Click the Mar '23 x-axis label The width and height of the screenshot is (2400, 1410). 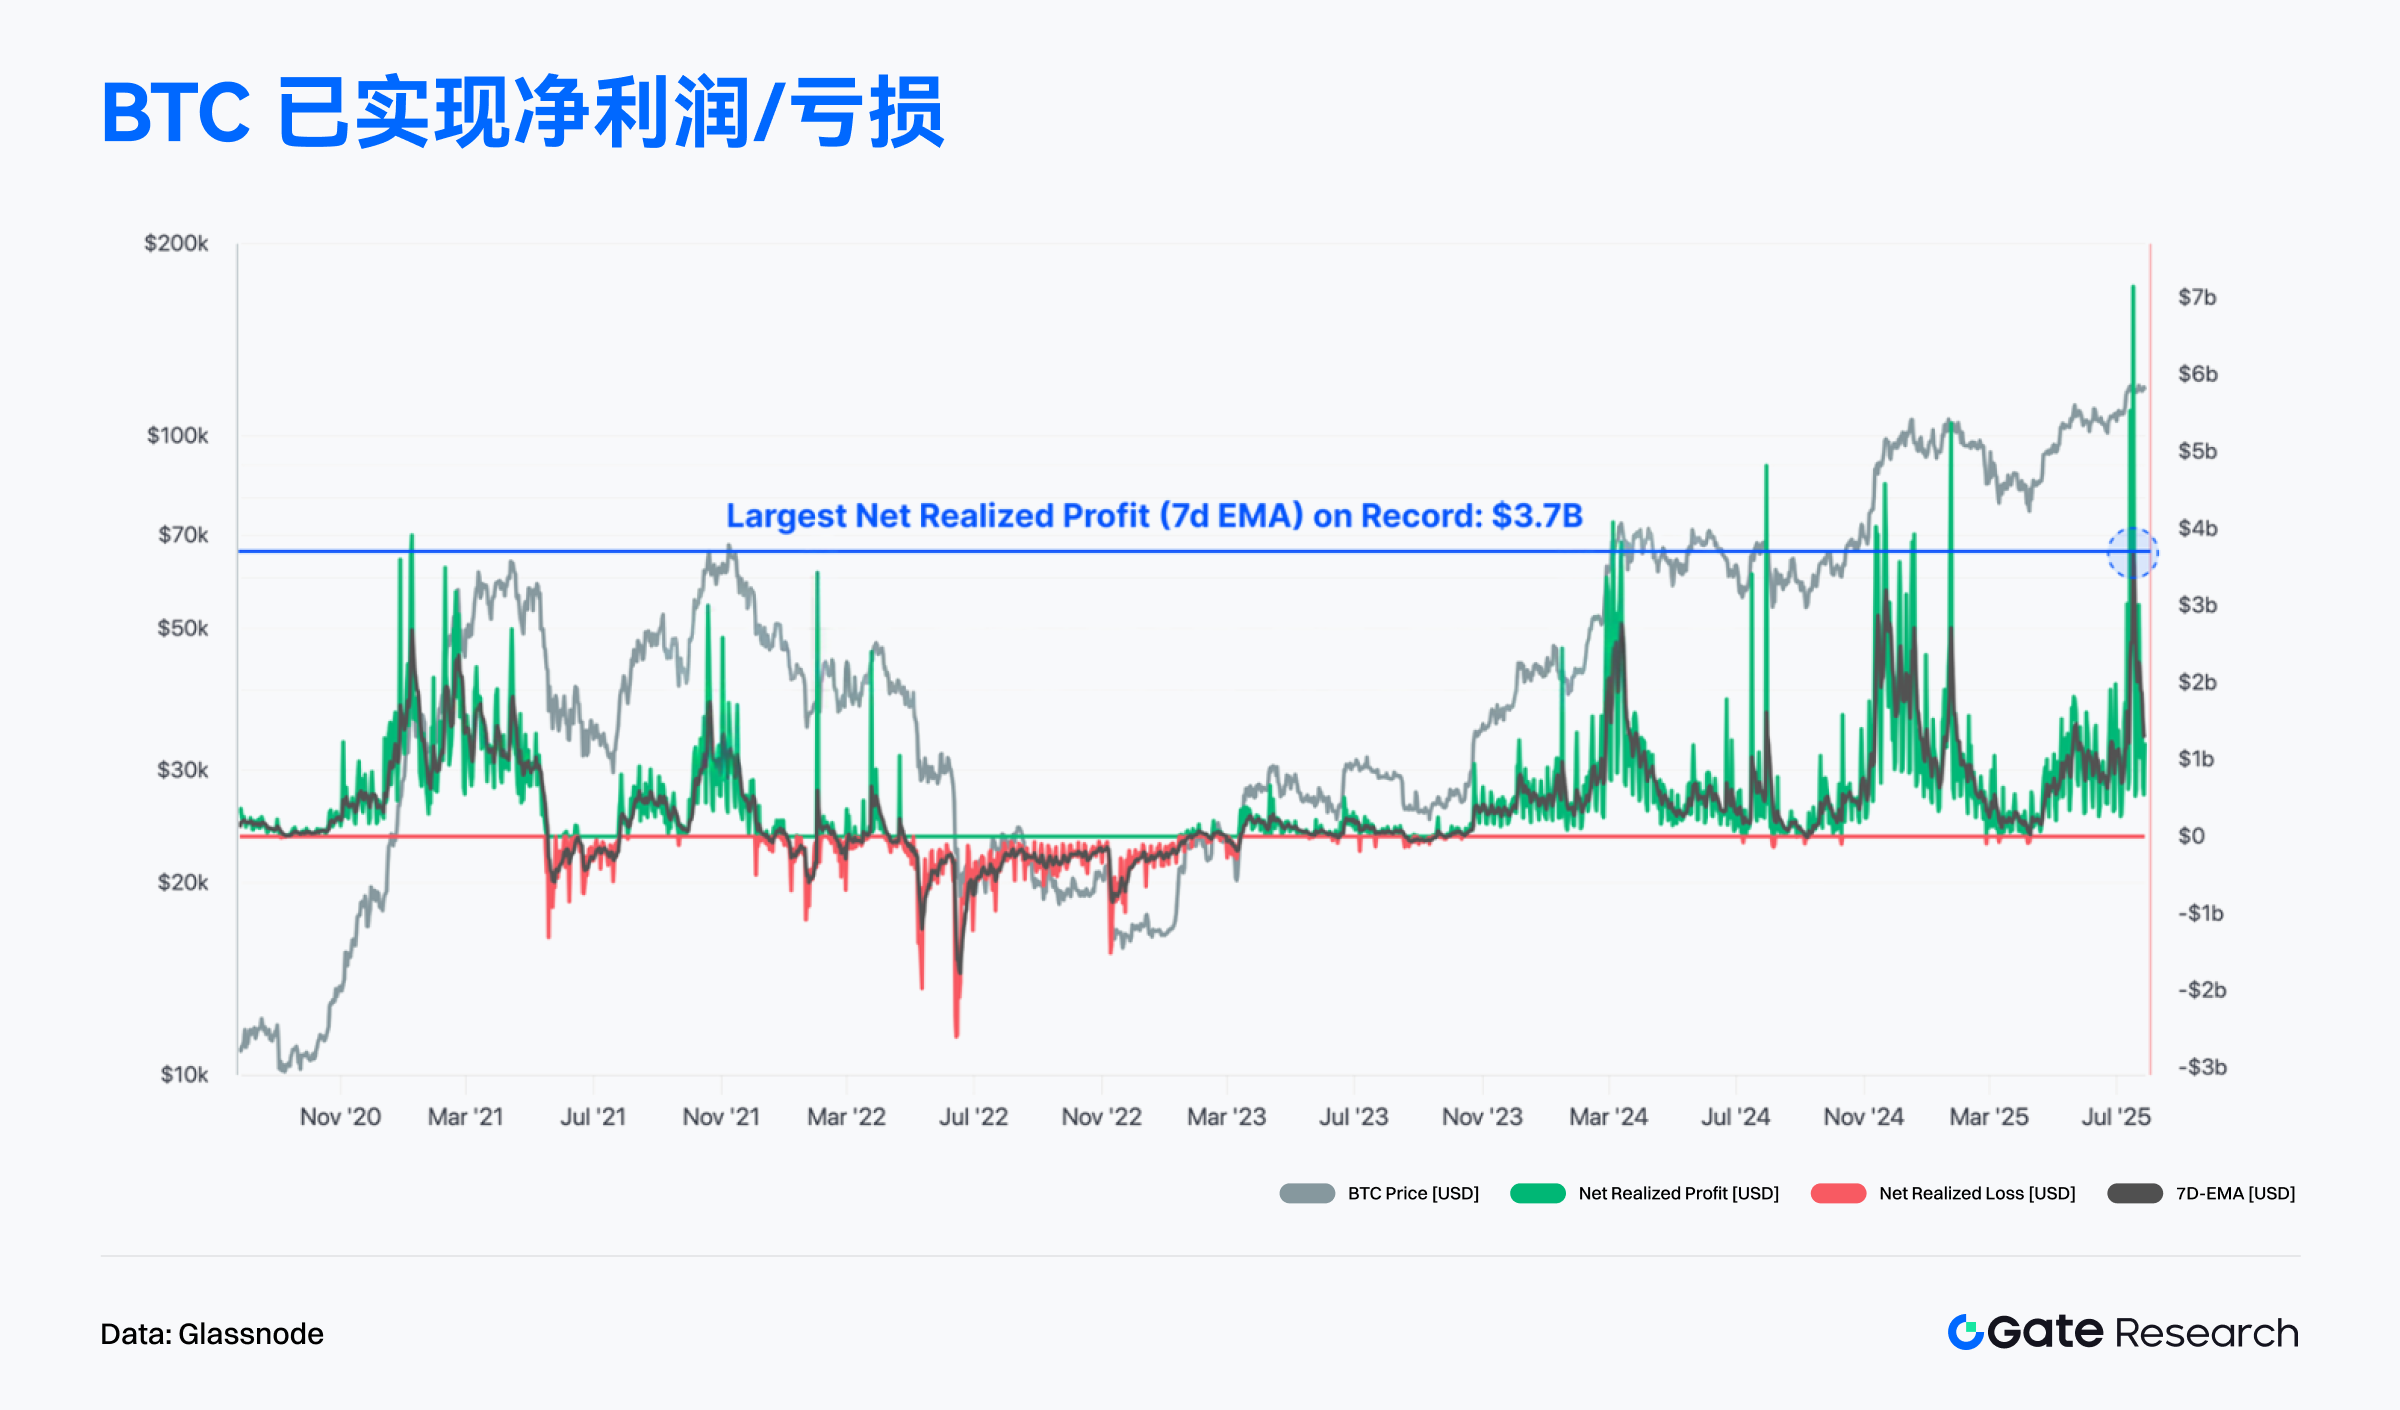(1226, 1117)
